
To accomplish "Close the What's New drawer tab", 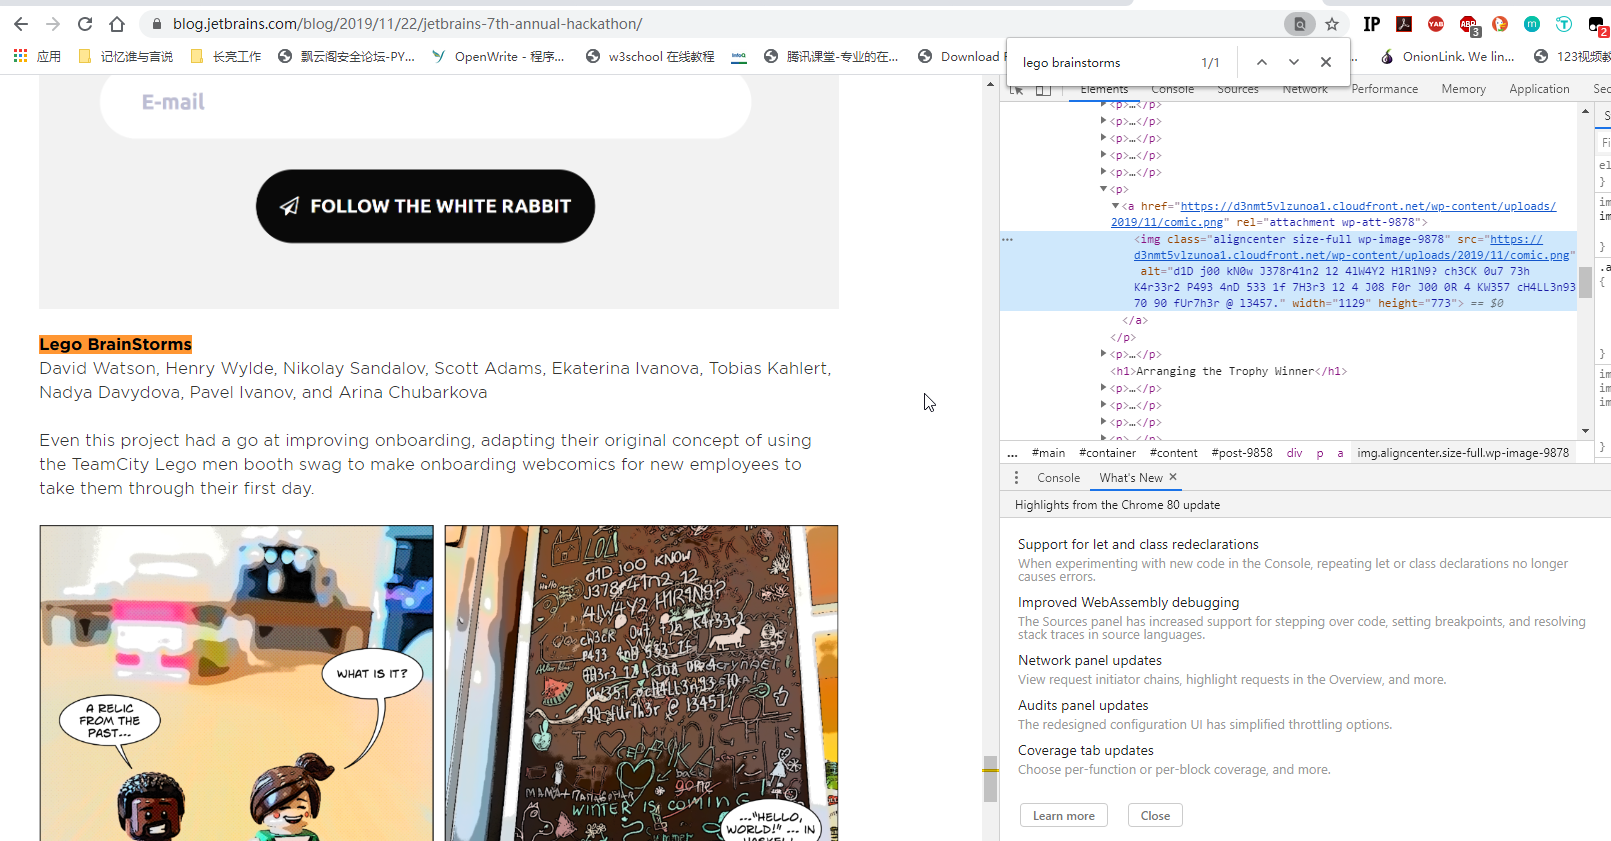I will pyautogui.click(x=1173, y=477).
